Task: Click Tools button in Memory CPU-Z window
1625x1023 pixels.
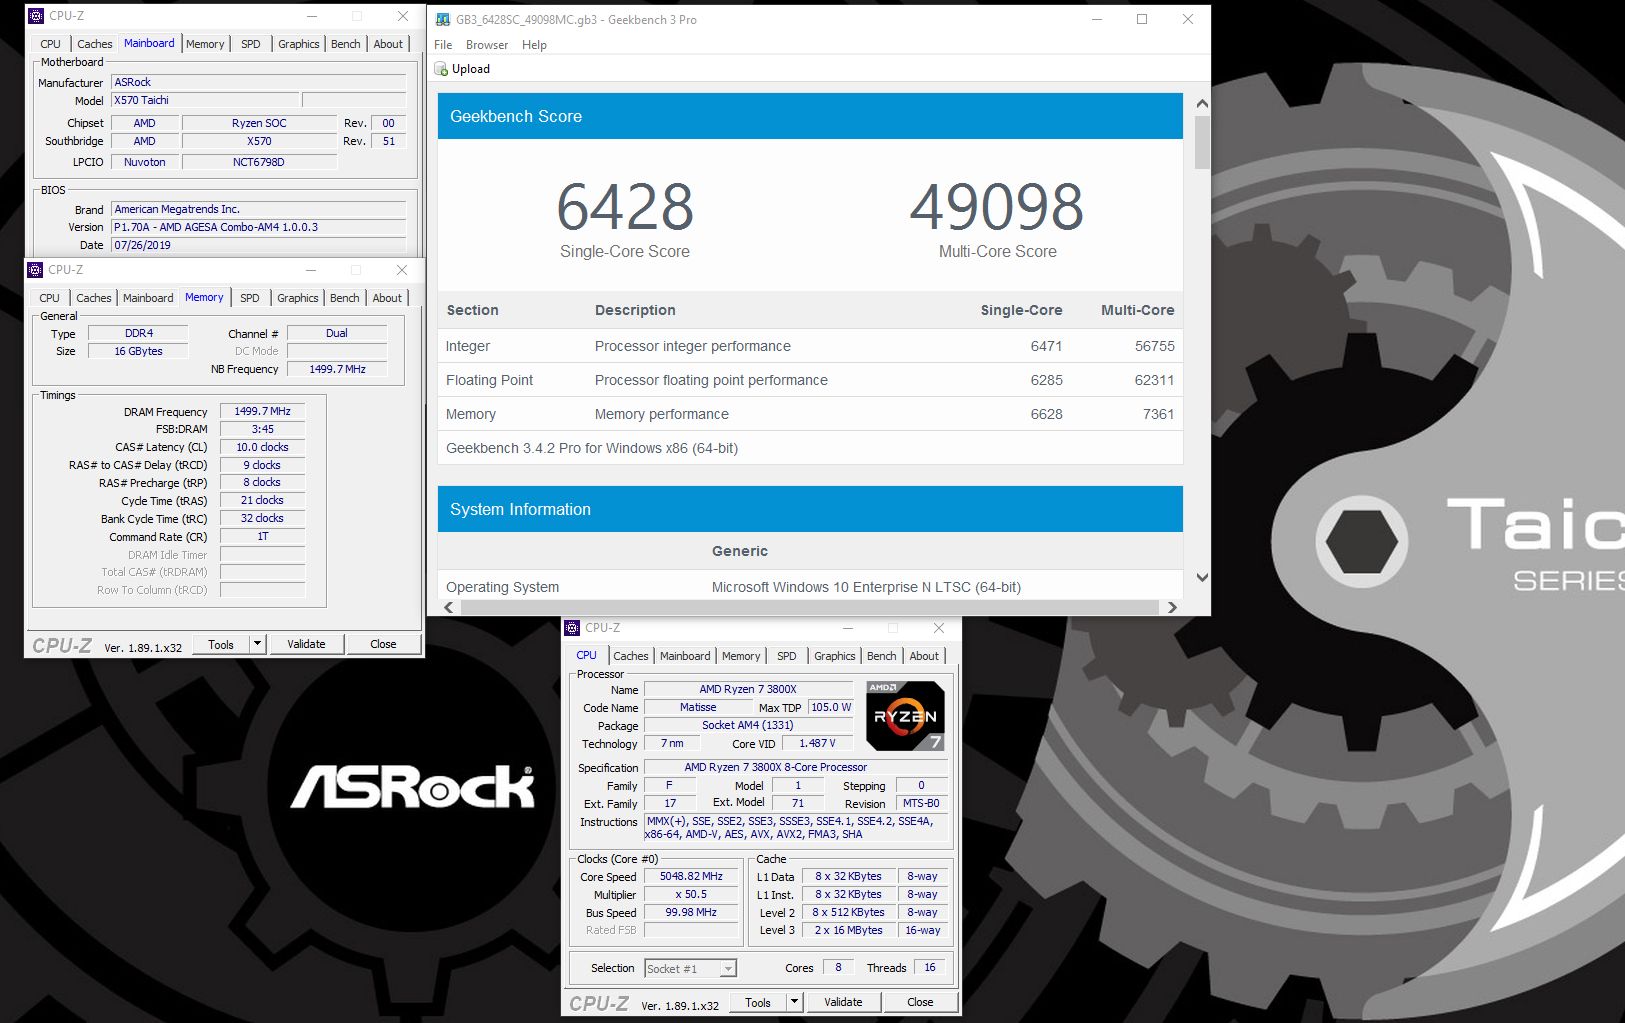Action: pos(221,645)
